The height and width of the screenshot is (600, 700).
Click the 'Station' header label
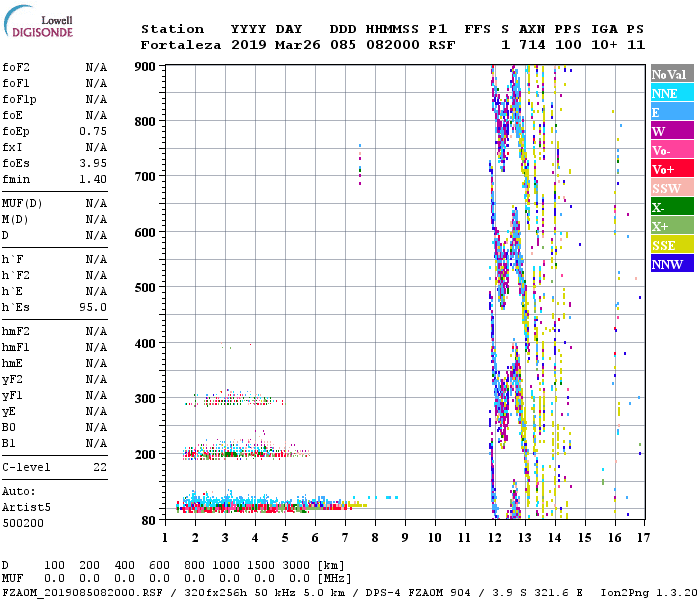click(172, 29)
